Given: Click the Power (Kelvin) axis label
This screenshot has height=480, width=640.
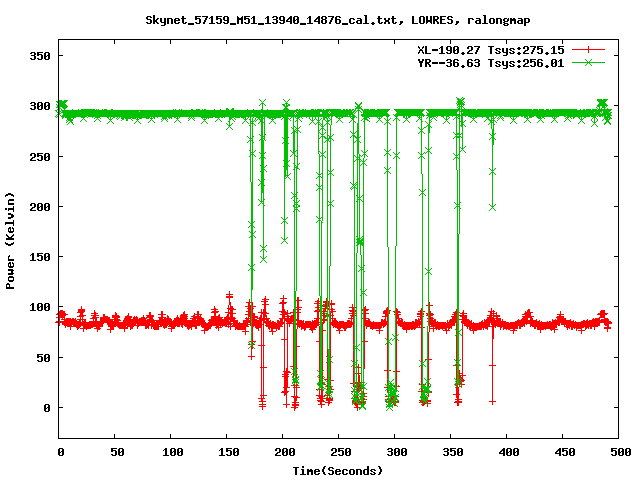Looking at the screenshot, I should [10, 241].
